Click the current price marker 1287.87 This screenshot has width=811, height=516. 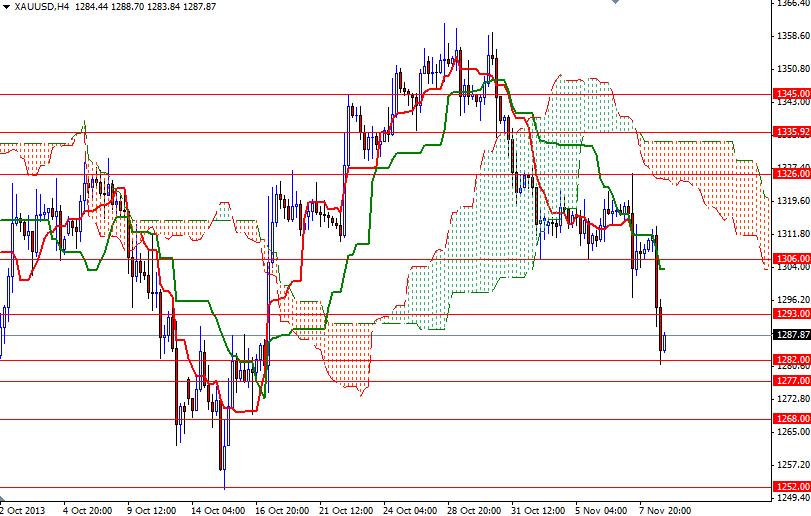(791, 335)
